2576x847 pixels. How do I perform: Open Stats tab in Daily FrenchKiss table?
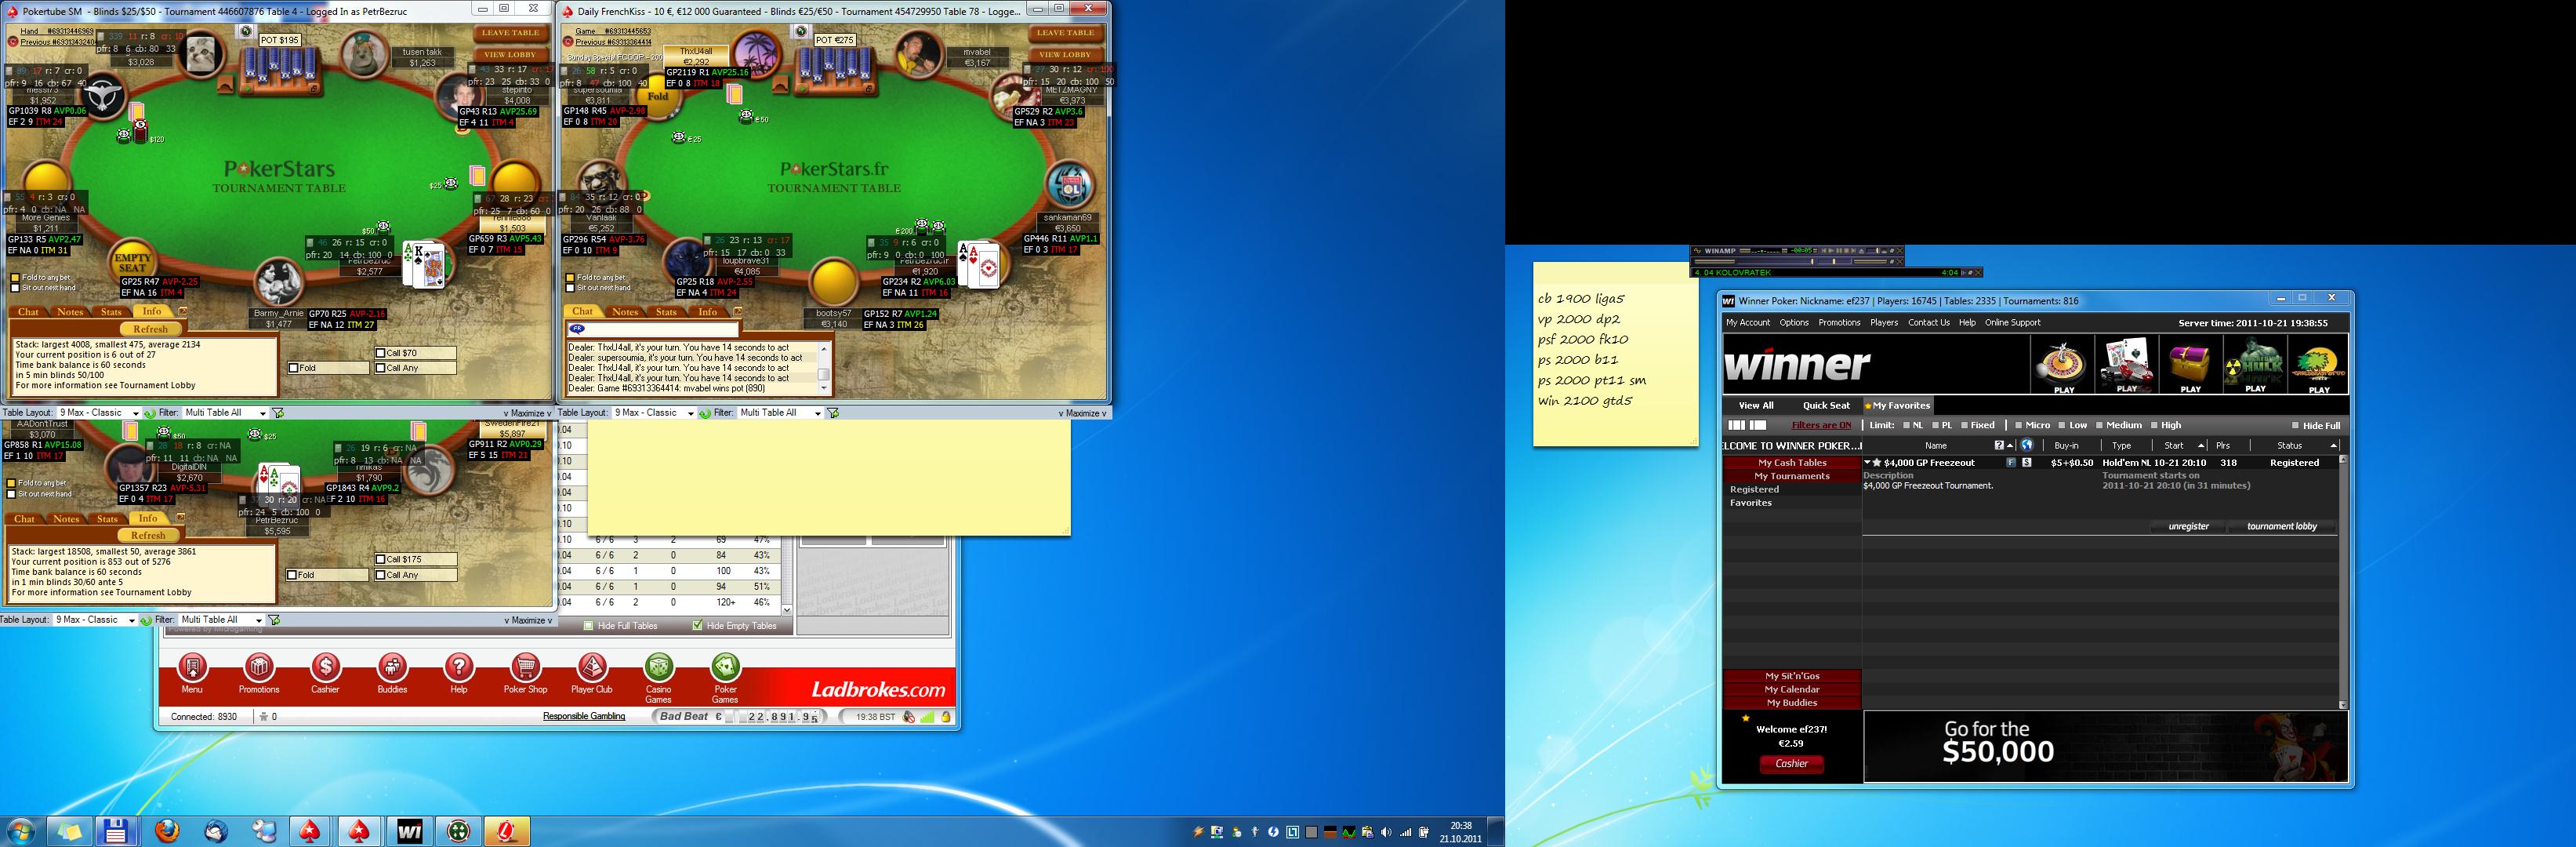click(666, 312)
